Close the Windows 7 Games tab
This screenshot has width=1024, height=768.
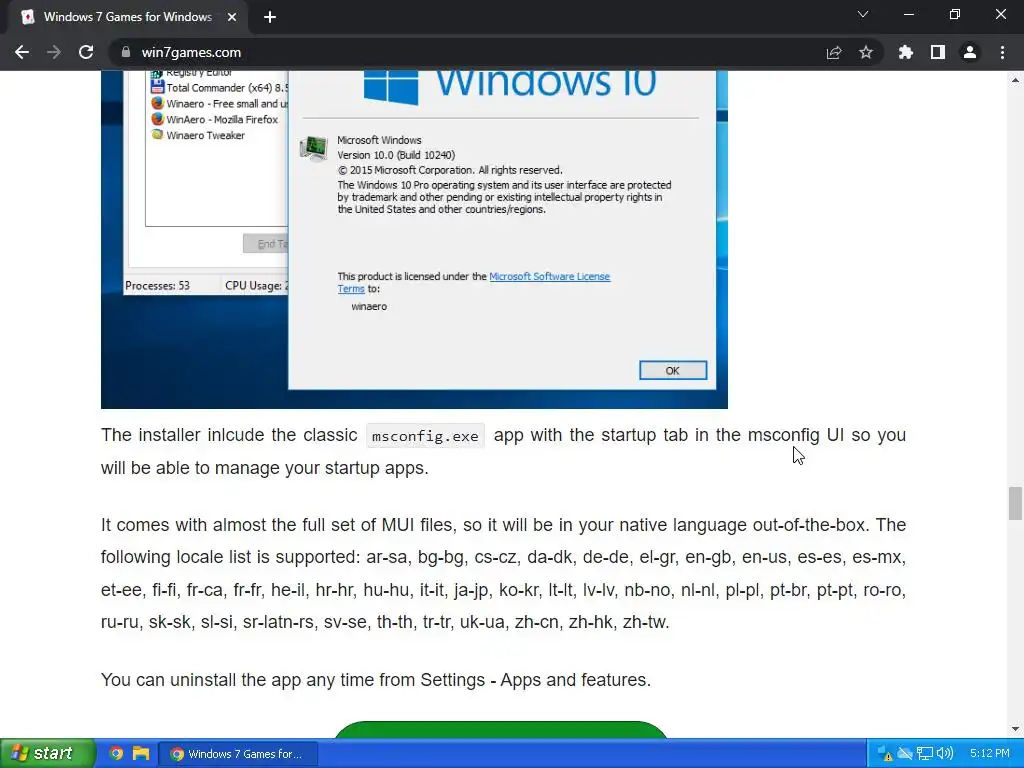(x=232, y=17)
